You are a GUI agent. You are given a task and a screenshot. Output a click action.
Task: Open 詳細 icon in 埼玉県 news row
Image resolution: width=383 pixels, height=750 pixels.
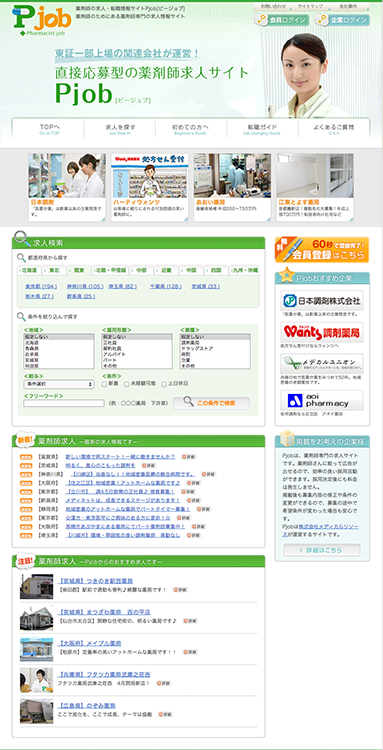pos(195,535)
